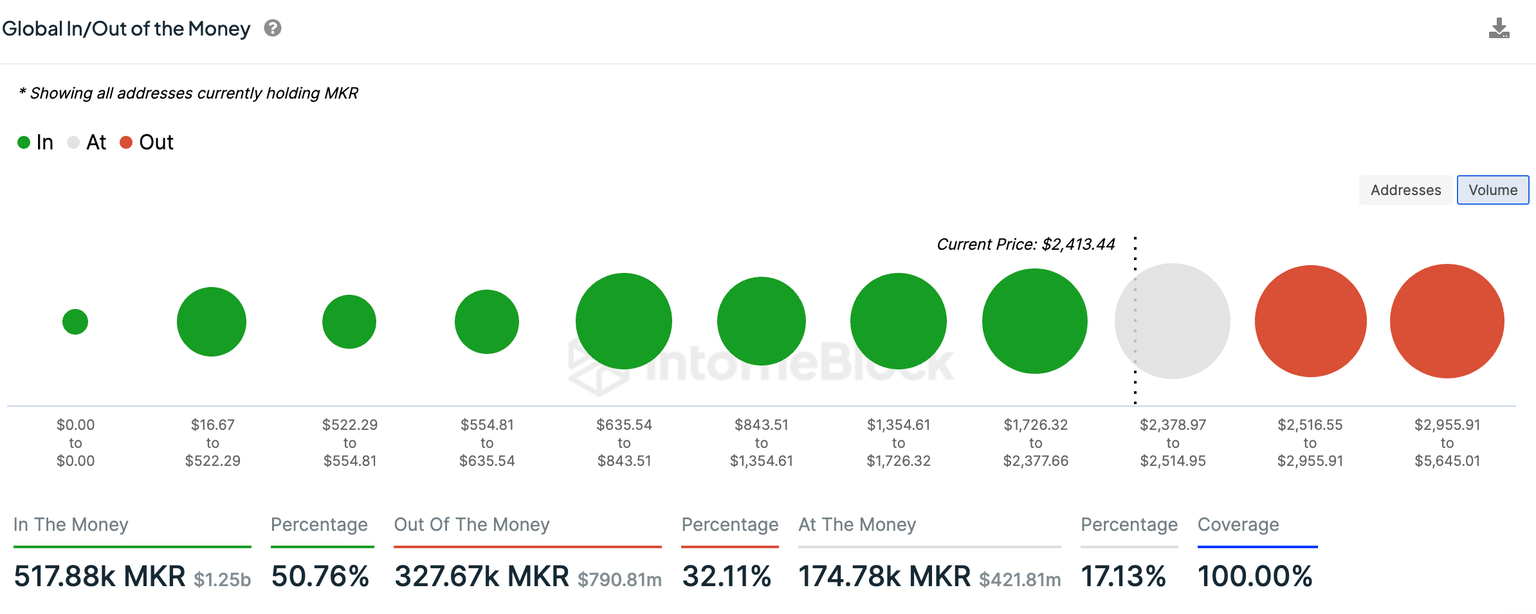Select the bubble above $1,354.61 to $1,726.32
Screen dimensions: 1536x614
coord(898,321)
